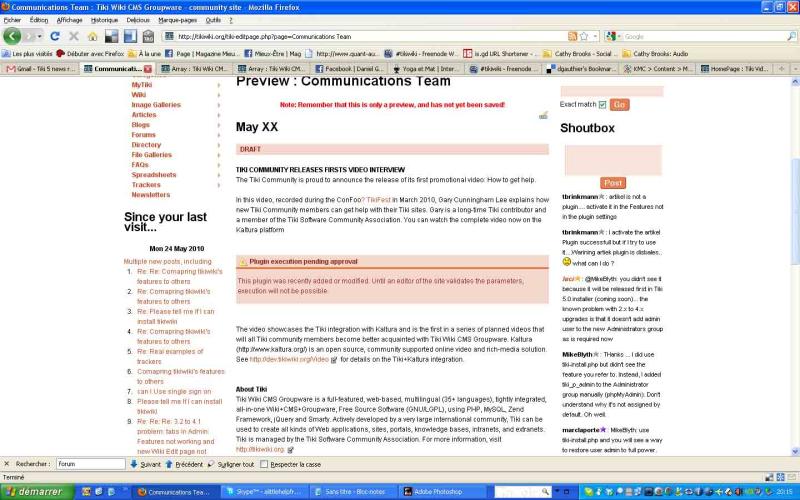Screen dimensions: 800x500
Task: Expand the Image Galleries menu arrow
Action: point(219,105)
